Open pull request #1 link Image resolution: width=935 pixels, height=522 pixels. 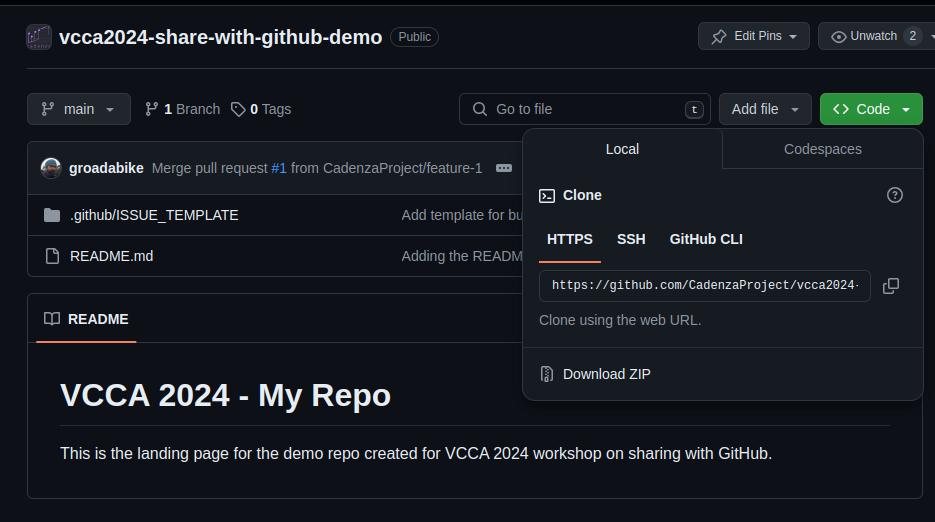(x=278, y=168)
